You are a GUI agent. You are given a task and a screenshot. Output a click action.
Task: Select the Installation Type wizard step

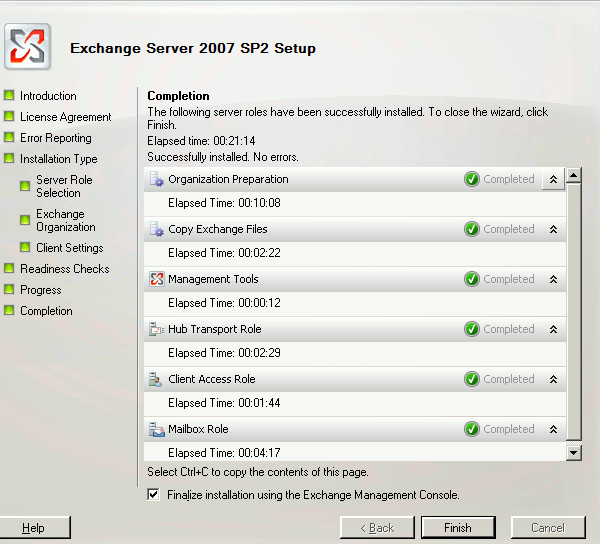59,159
